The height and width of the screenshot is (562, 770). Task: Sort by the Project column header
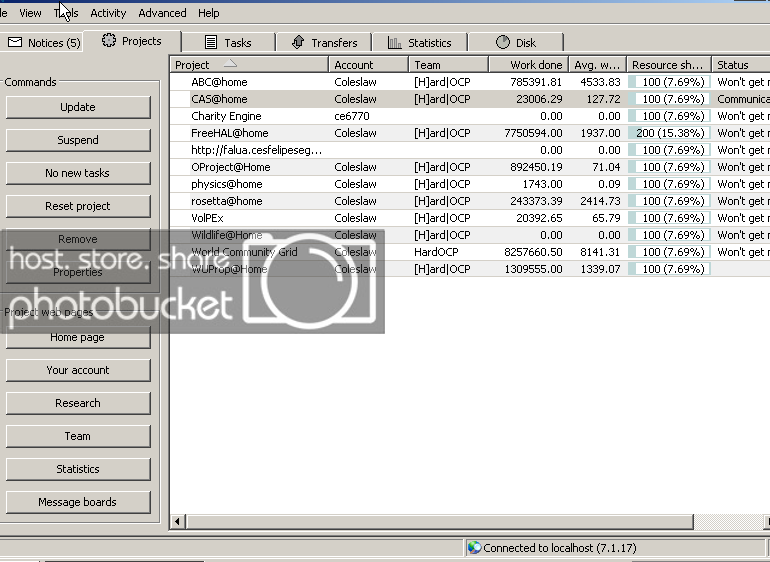(x=248, y=65)
